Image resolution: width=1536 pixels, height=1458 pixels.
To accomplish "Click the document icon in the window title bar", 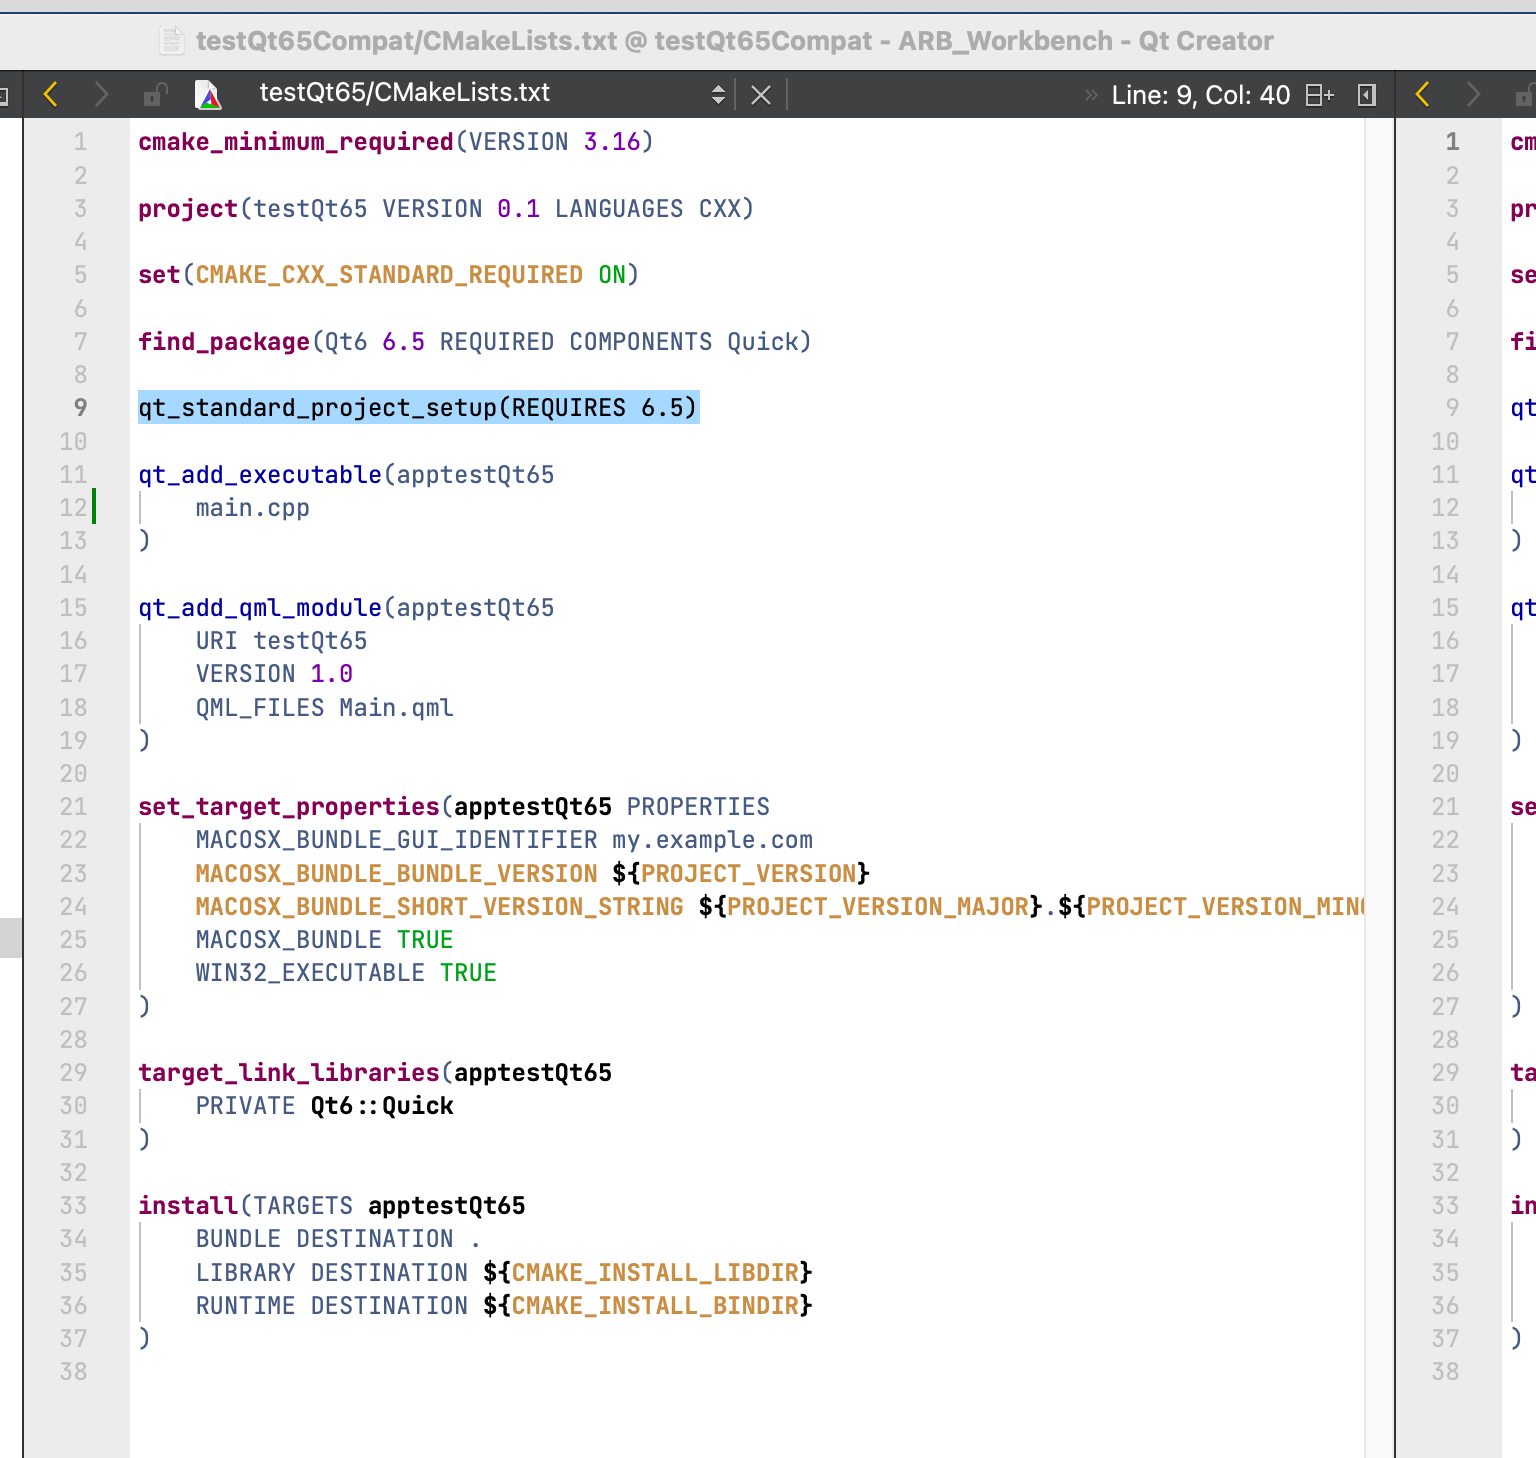I will [x=172, y=41].
